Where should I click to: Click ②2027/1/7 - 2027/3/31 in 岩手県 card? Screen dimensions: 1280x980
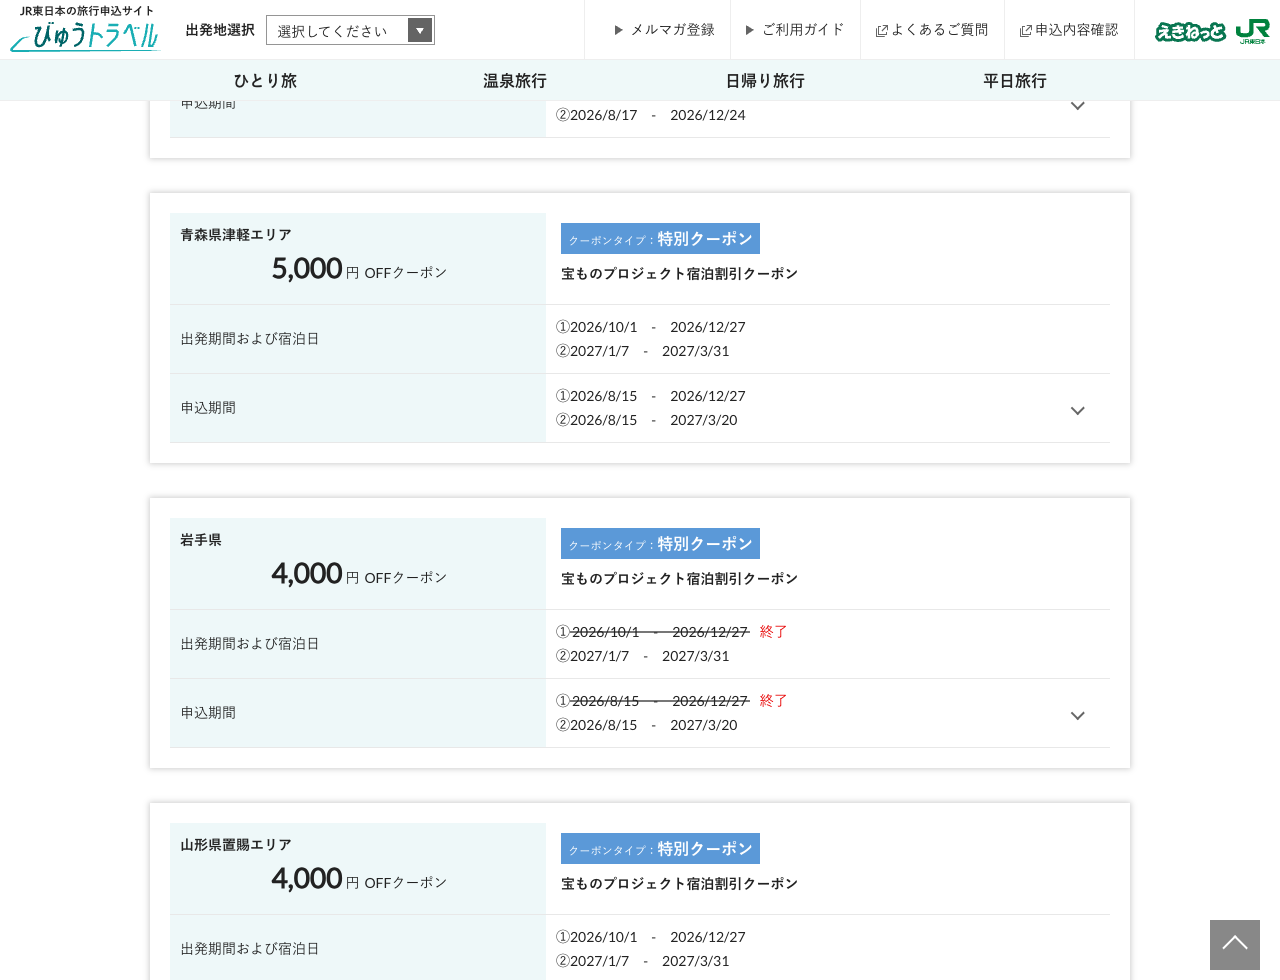[x=643, y=656]
